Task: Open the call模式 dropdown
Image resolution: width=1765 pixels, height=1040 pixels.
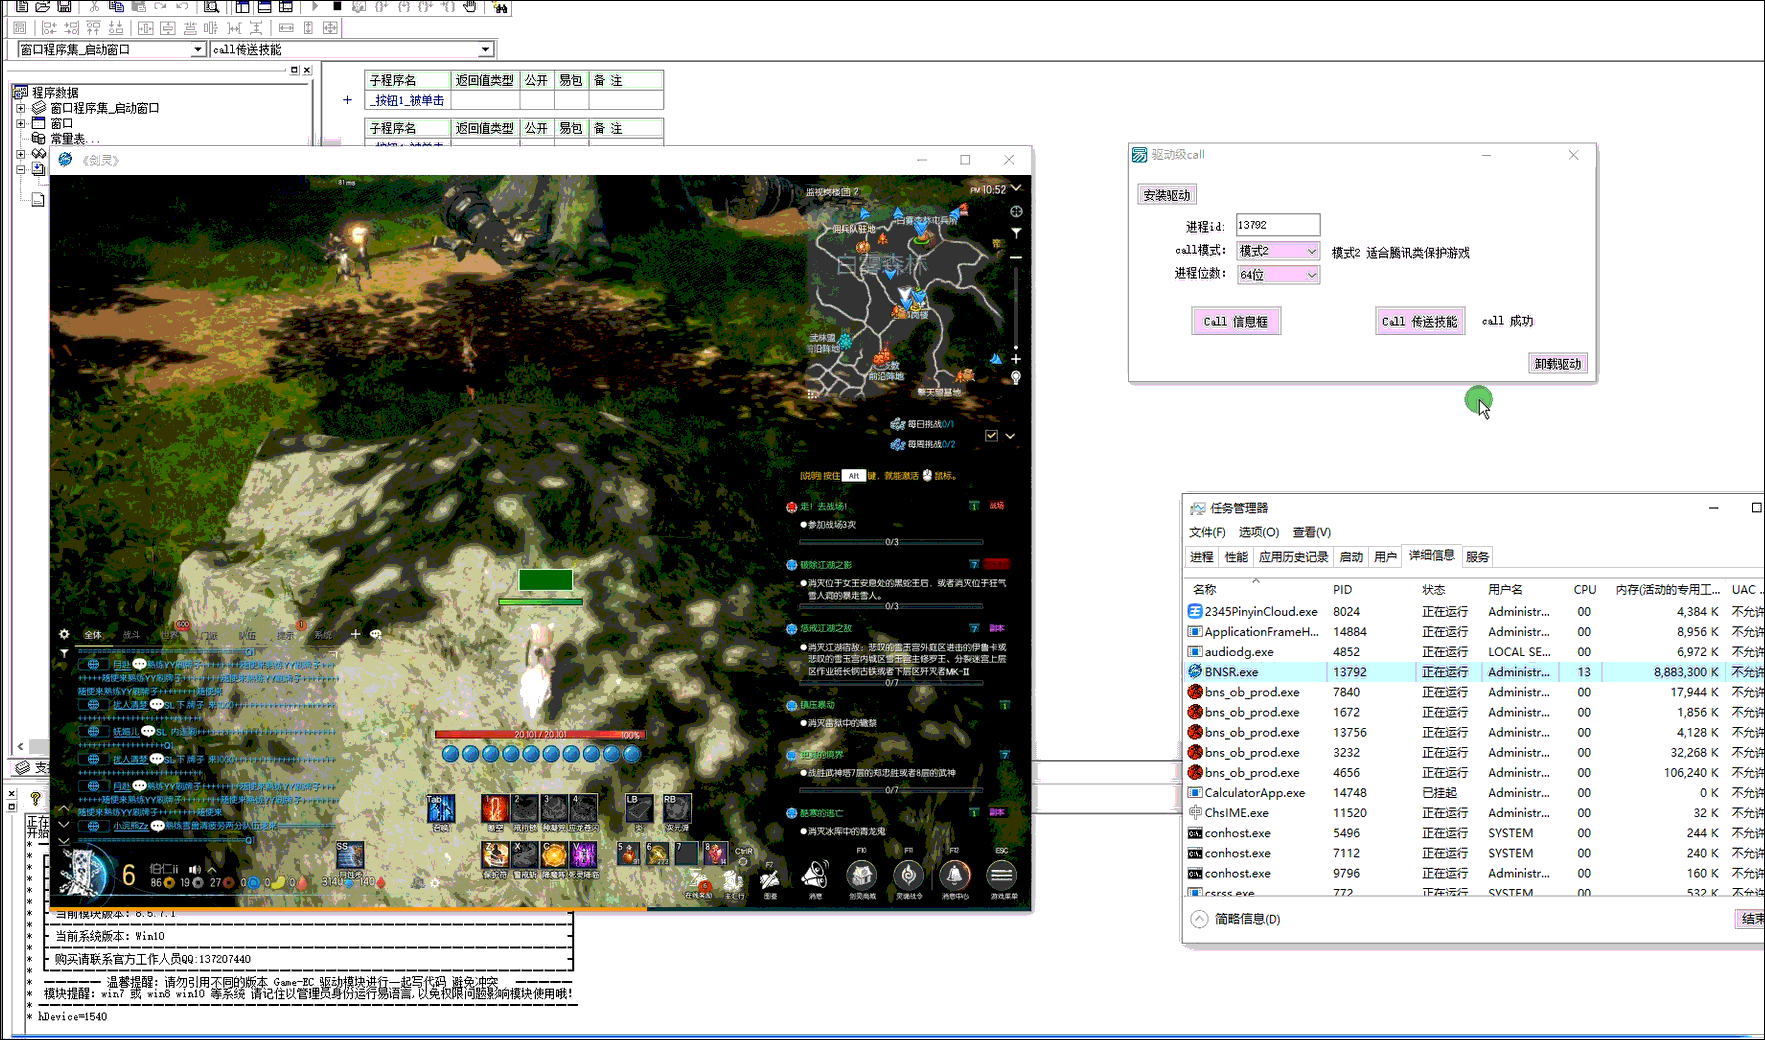Action: (x=1278, y=251)
